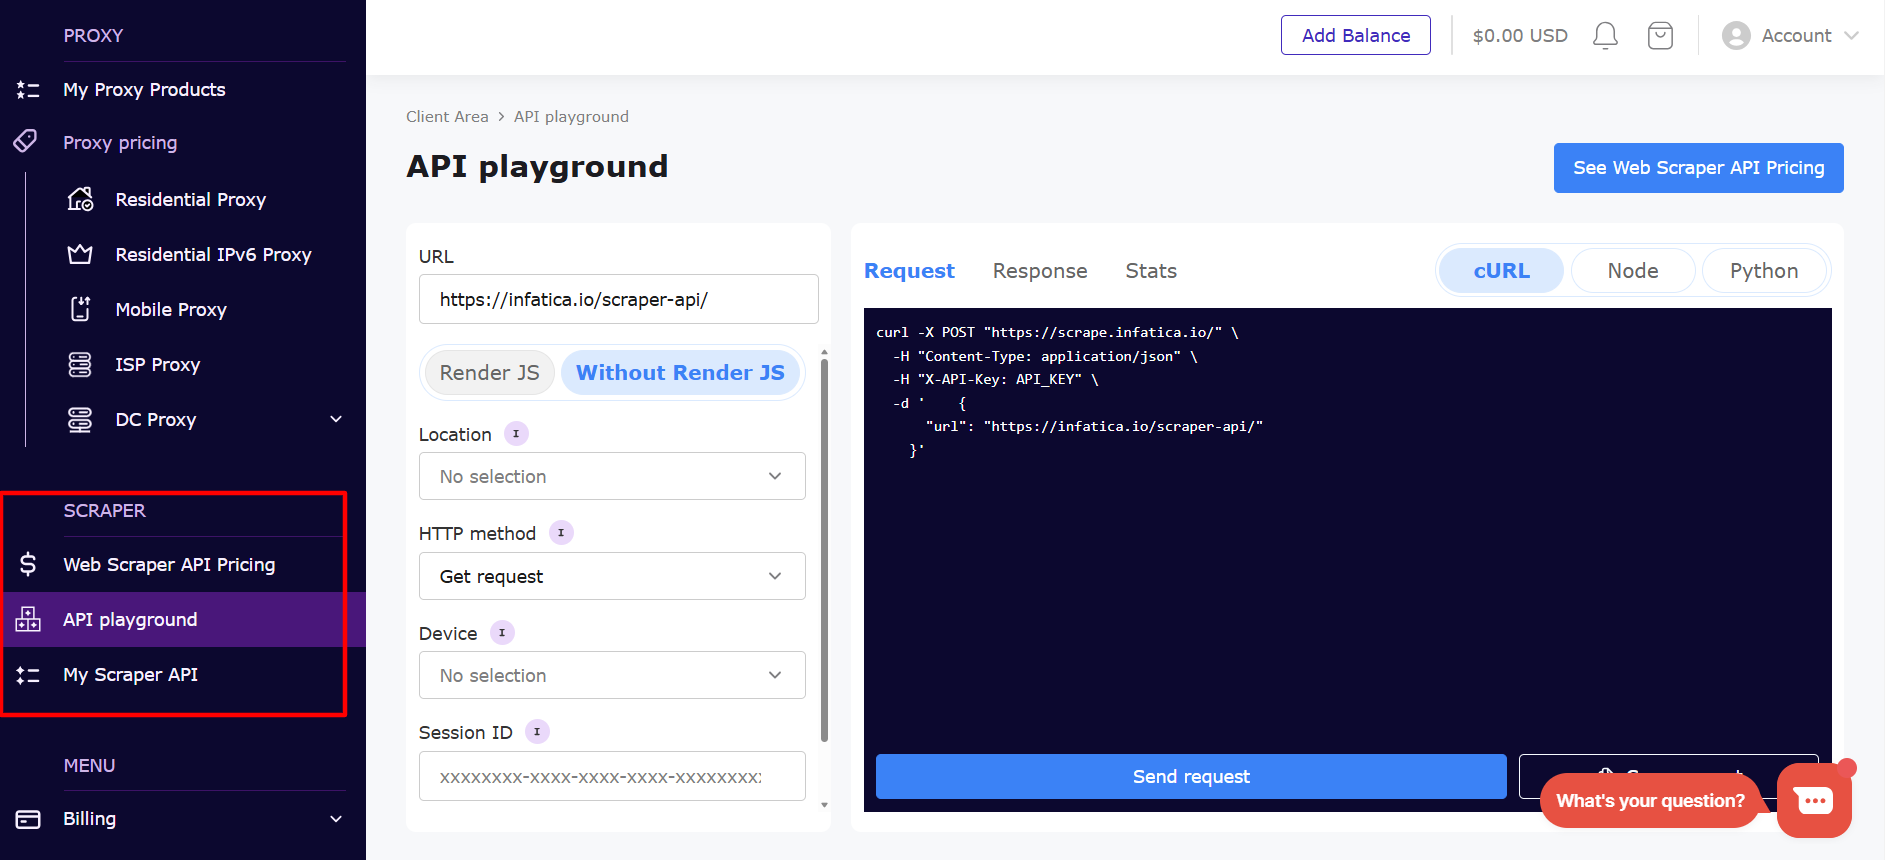The image size is (1885, 860).
Task: Show info tooltip next to Location
Action: point(516,433)
